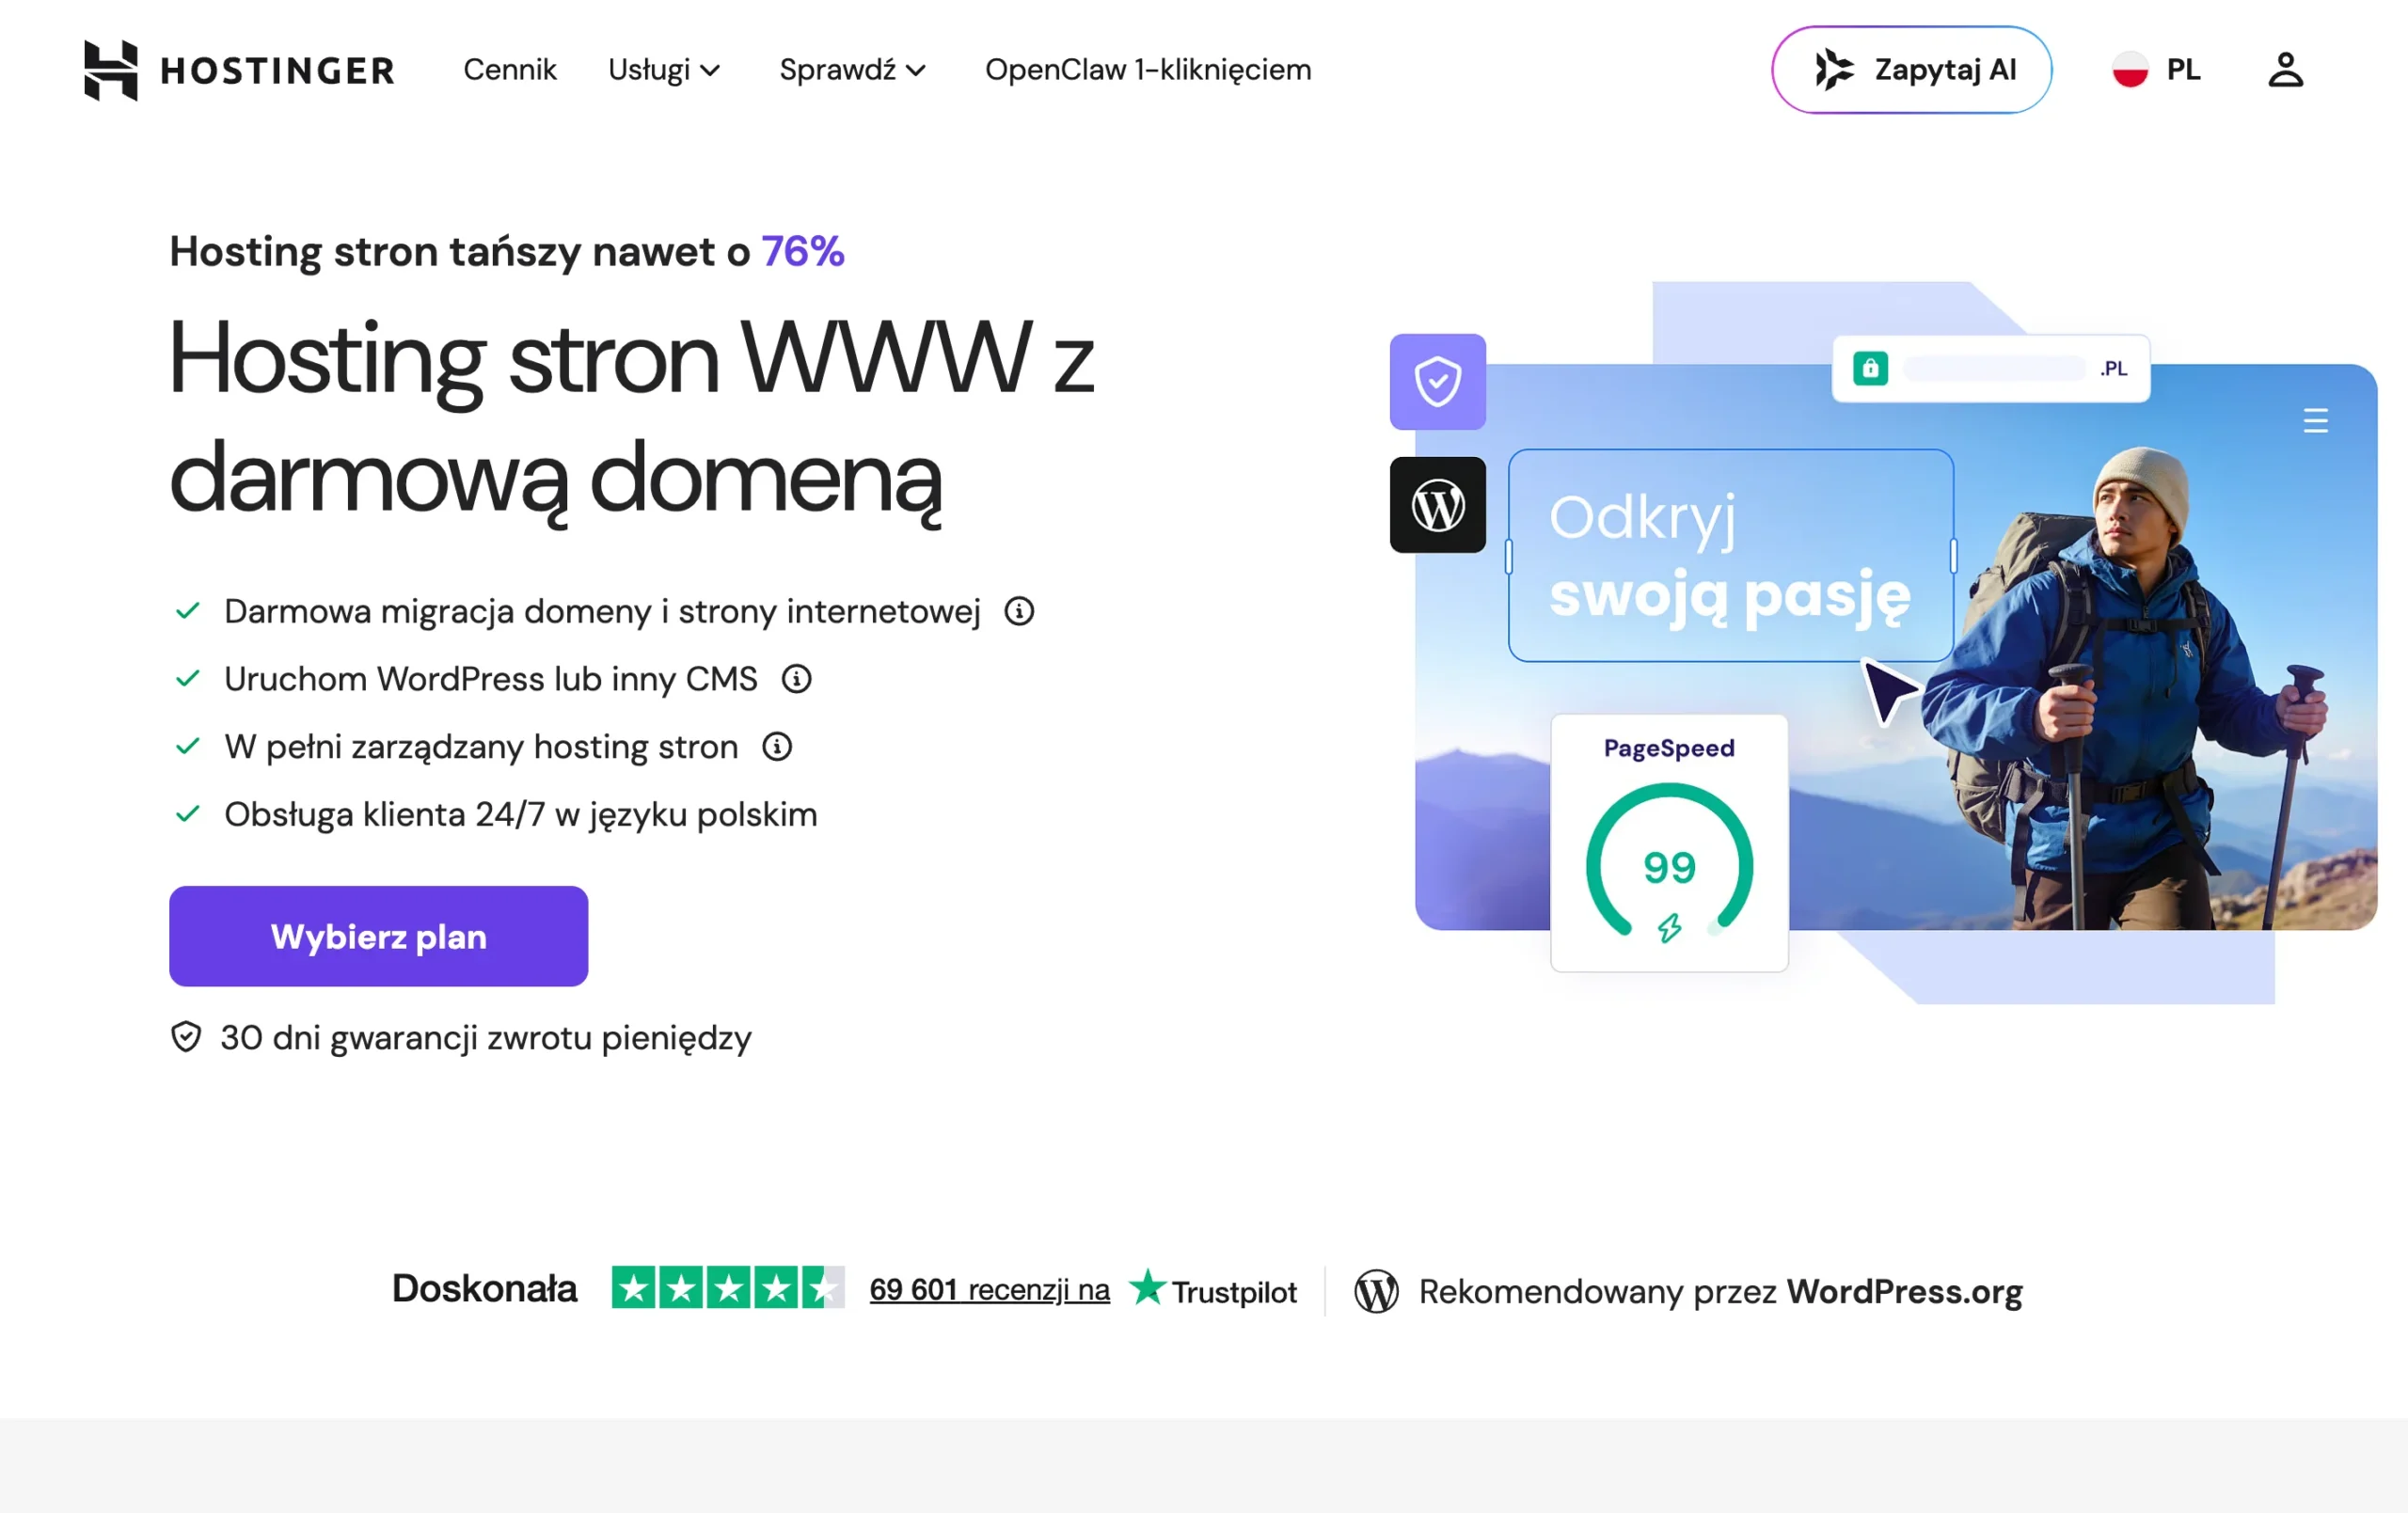Screen dimensions: 2408x1513
Task: Click the 76% discount text
Action: coord(803,252)
